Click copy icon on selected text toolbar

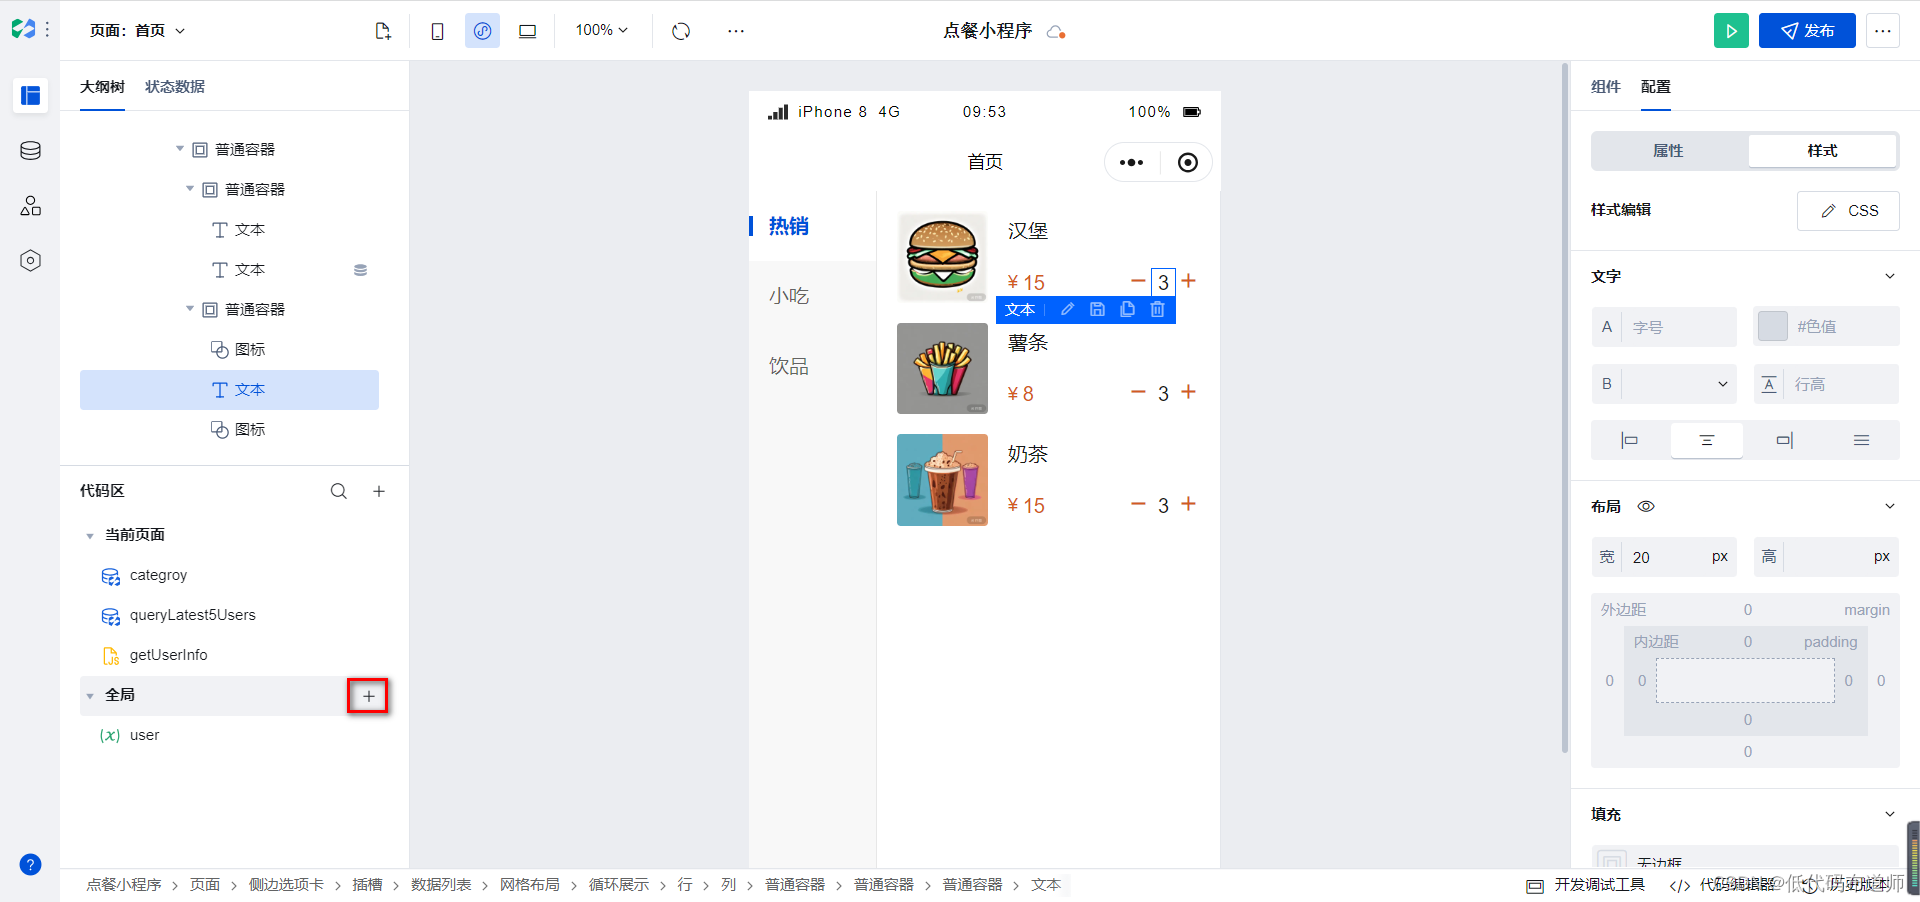(x=1127, y=310)
